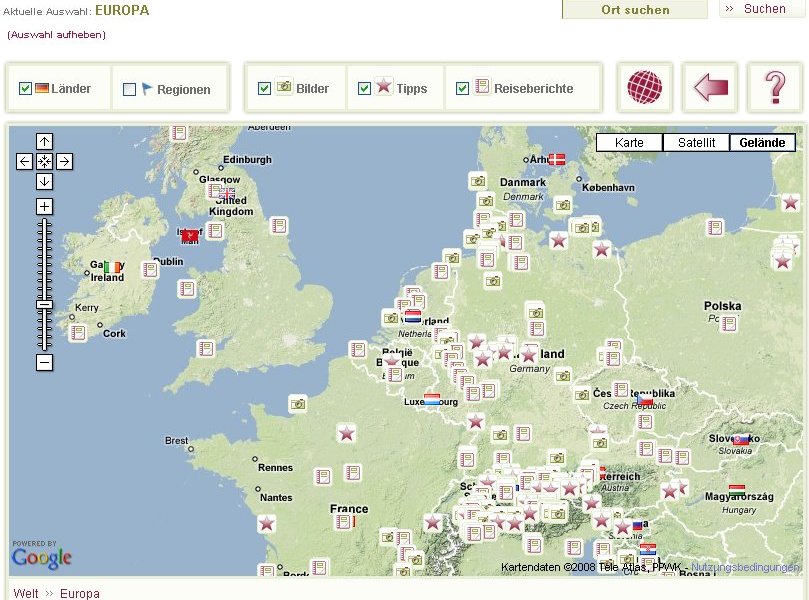Open help with the question mark icon
The image size is (809, 600).
775,88
